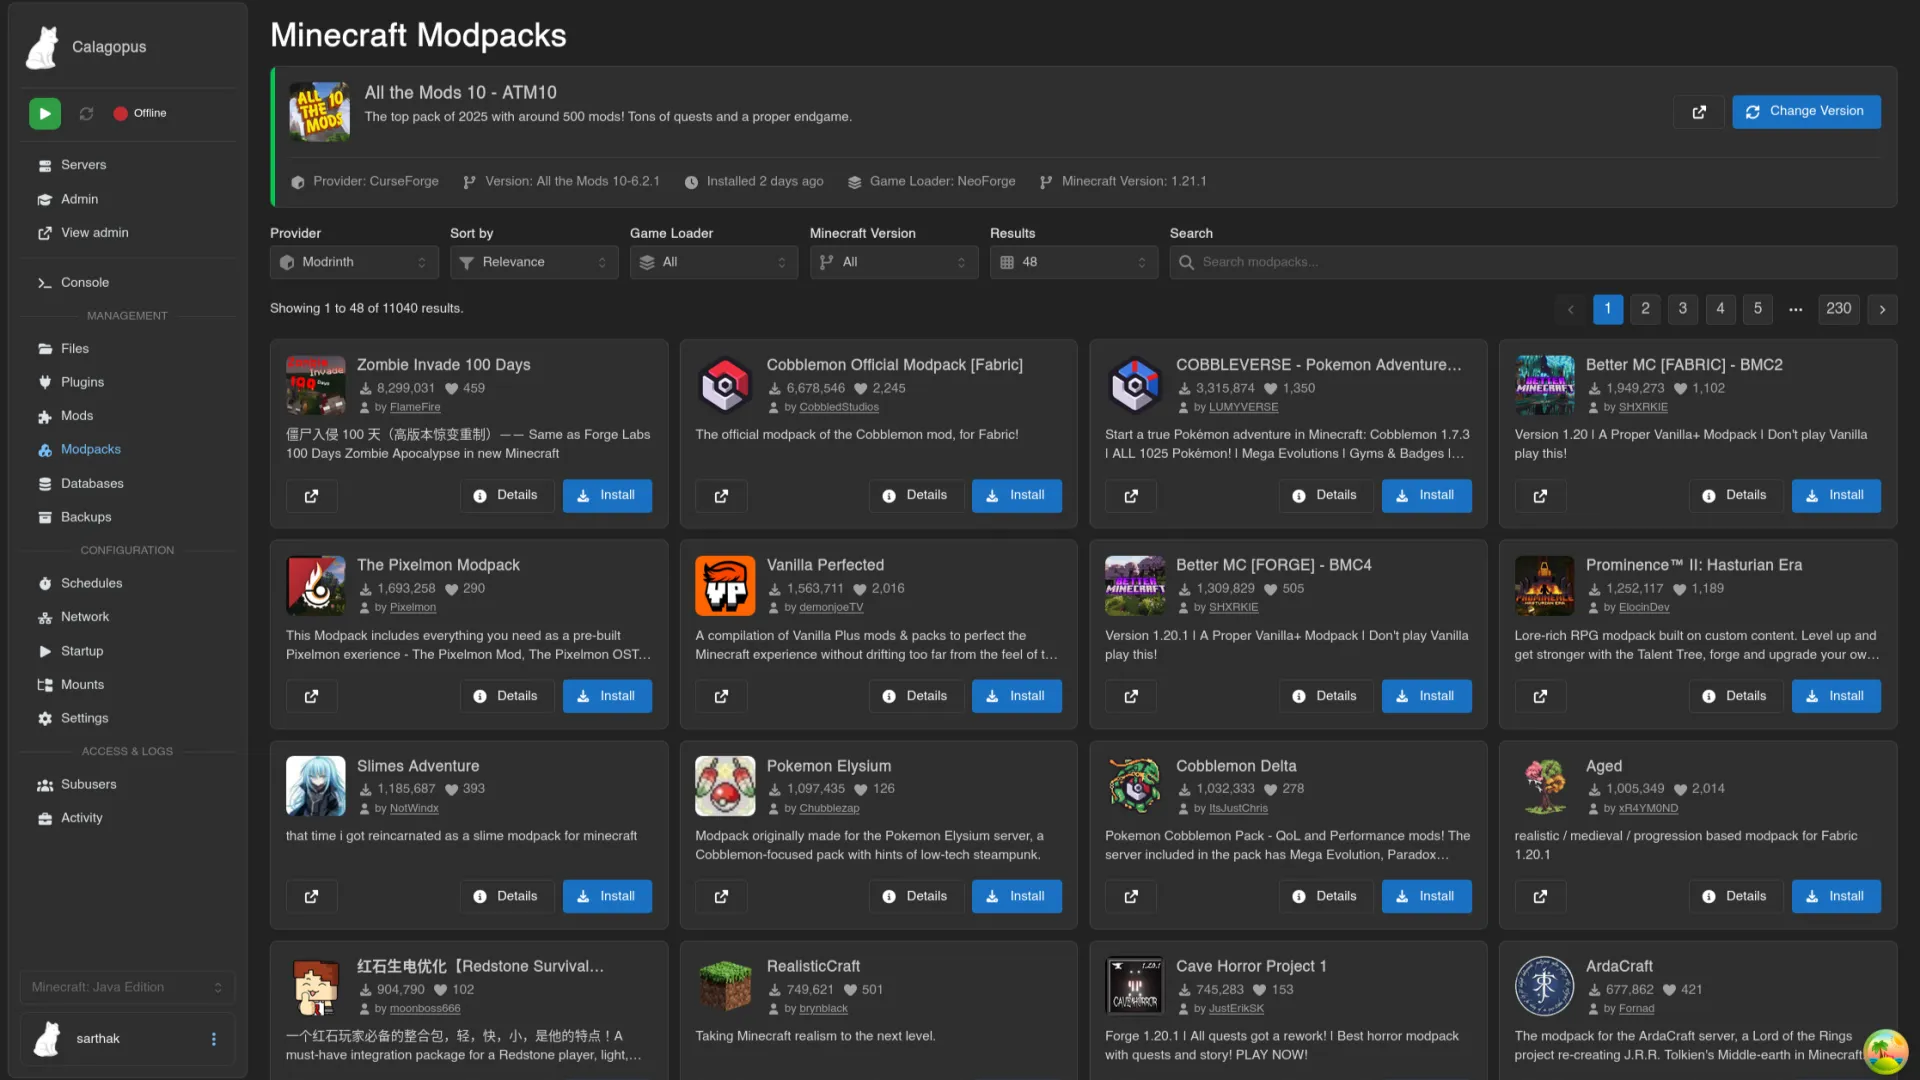Install the Cobblemon Official Modpack
The image size is (1920, 1080).
click(1016, 496)
